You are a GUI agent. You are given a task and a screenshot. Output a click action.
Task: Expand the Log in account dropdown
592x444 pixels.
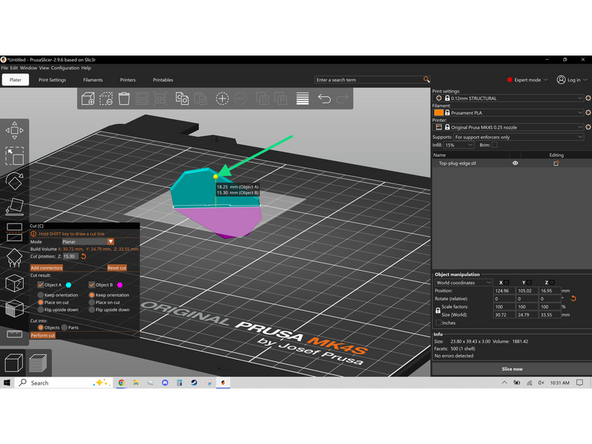coord(572,80)
